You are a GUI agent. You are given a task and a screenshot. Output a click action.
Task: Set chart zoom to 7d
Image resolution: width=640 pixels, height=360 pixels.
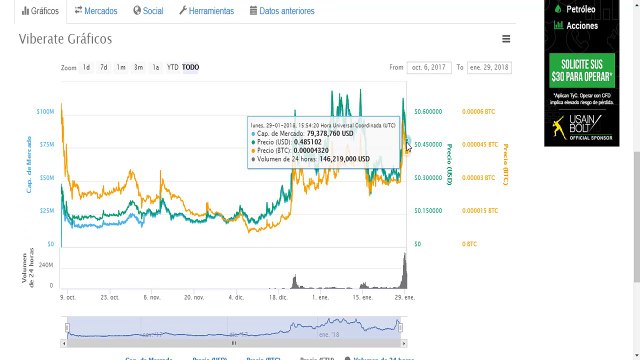[104, 67]
